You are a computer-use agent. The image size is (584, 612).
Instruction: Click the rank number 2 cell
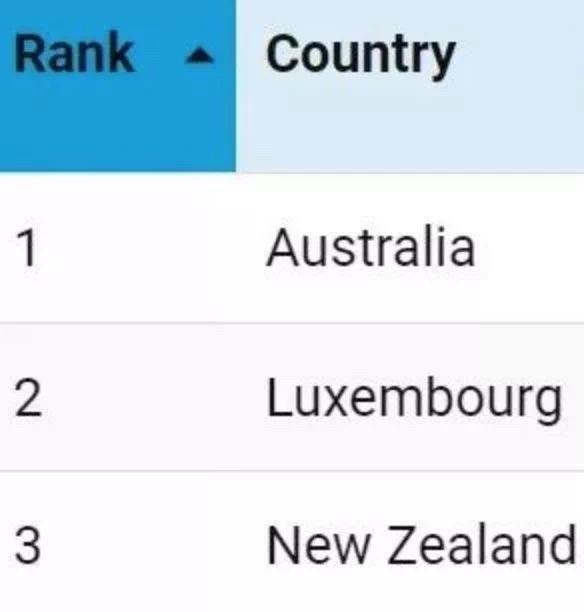[118, 397]
